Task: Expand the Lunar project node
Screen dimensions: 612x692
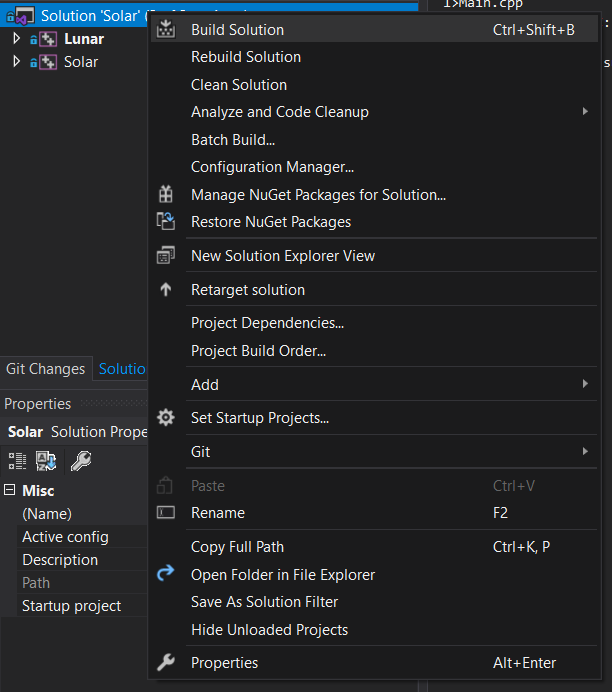Action: (x=16, y=39)
